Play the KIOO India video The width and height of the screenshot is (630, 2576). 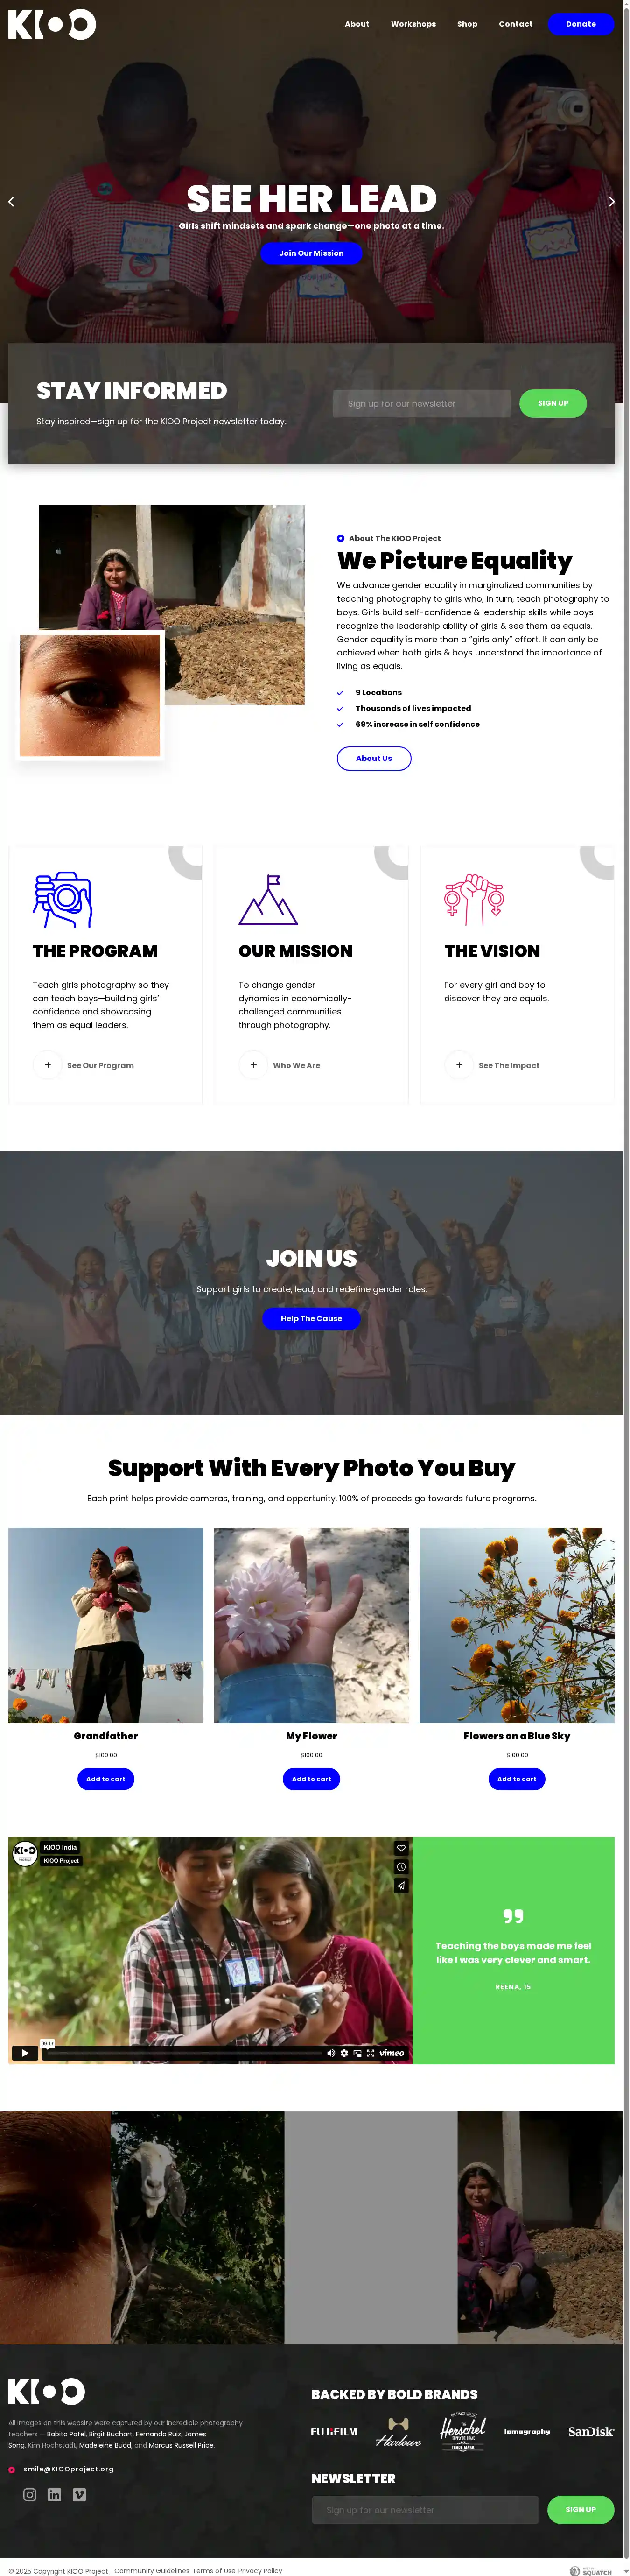25,2053
